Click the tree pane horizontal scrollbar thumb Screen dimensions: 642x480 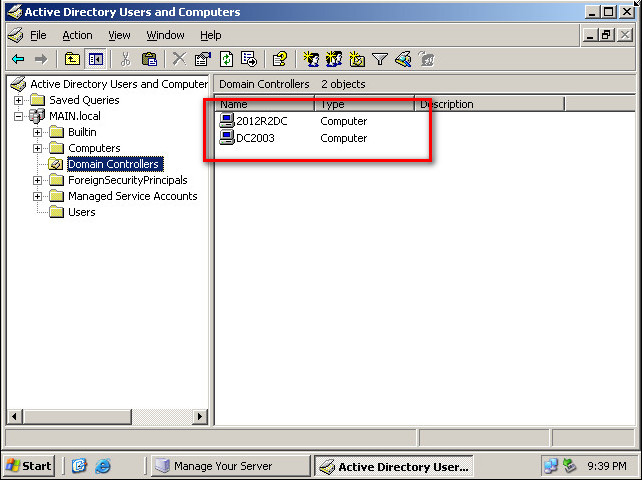(x=77, y=417)
